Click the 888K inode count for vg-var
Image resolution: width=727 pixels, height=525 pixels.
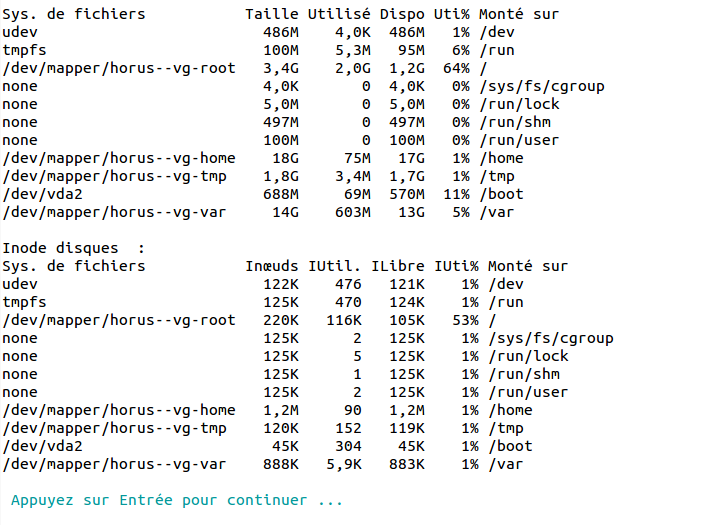281,465
